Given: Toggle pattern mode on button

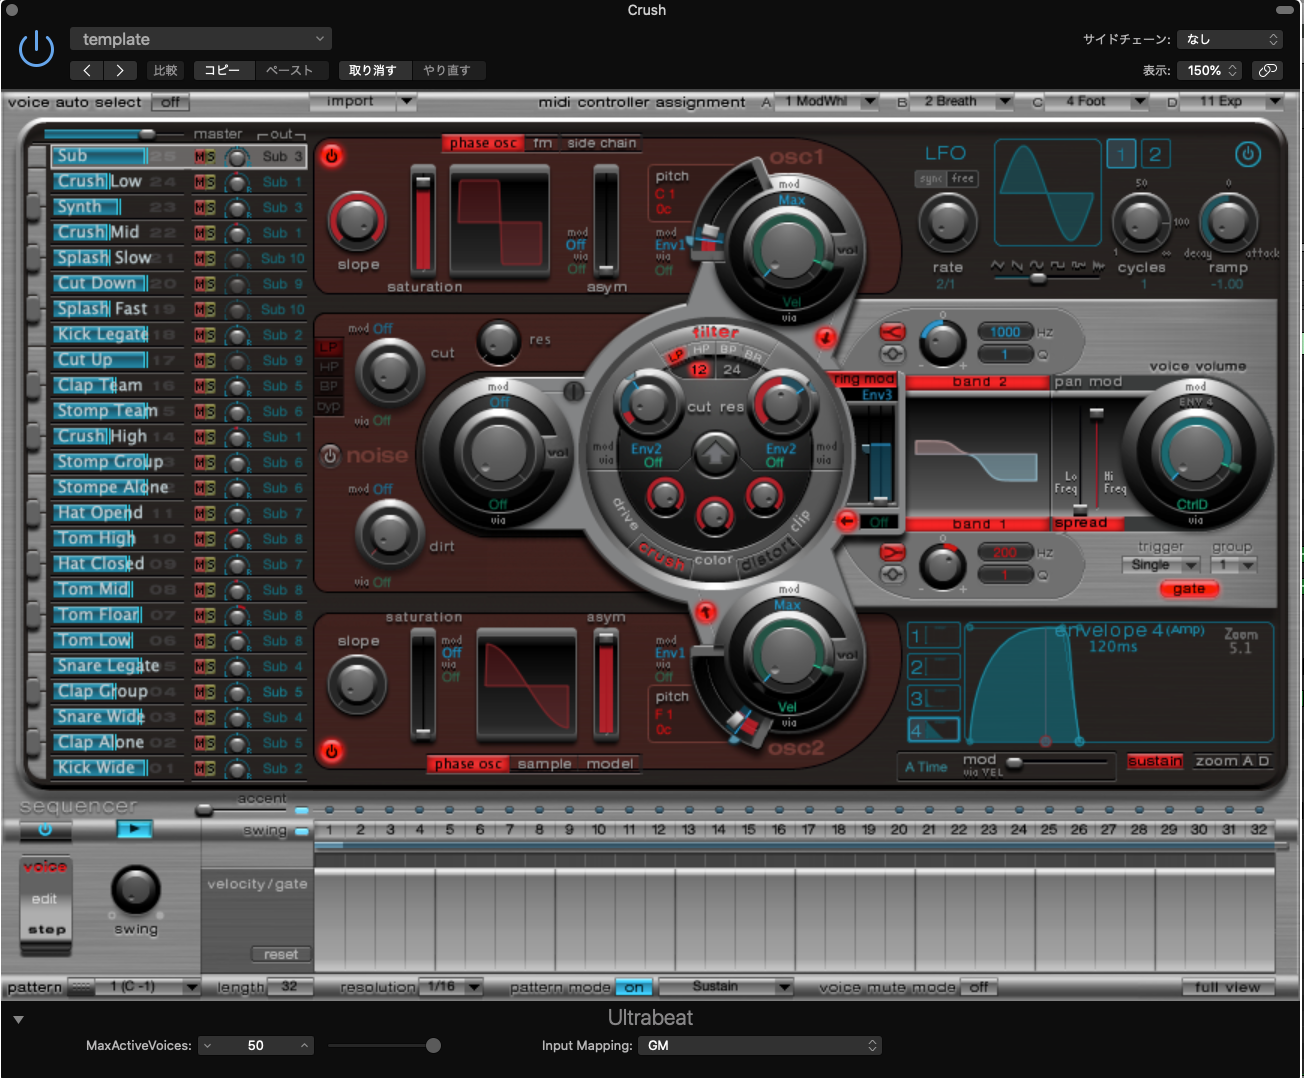Looking at the screenshot, I should (x=634, y=987).
